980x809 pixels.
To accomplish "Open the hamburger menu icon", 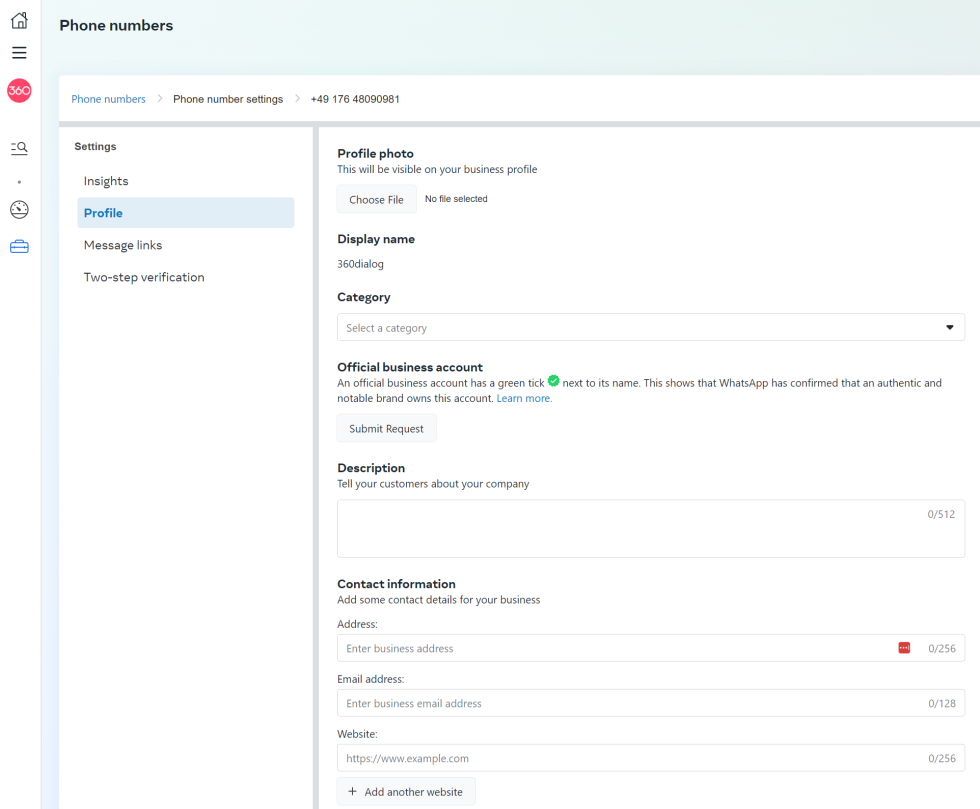I will point(19,53).
